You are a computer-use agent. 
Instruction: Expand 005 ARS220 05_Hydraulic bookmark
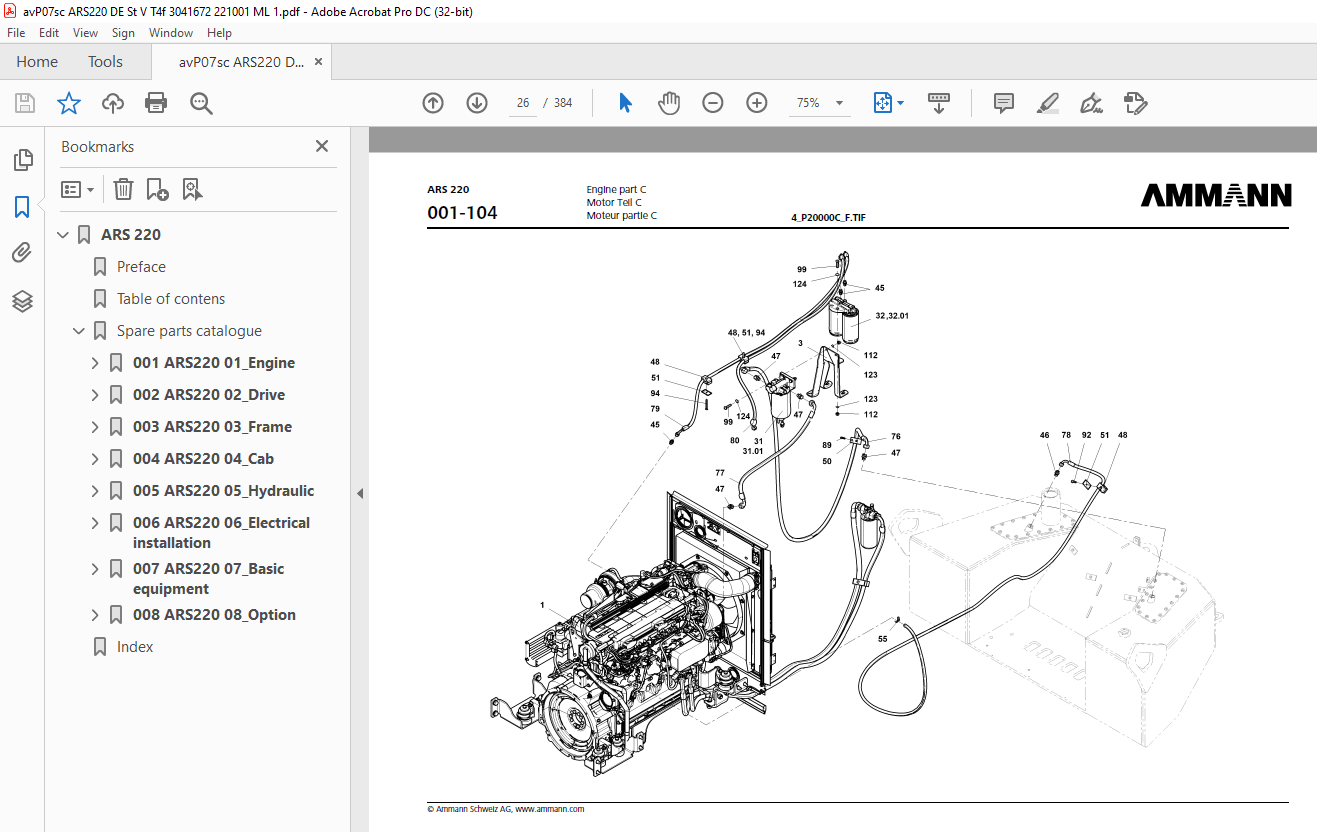tap(95, 491)
